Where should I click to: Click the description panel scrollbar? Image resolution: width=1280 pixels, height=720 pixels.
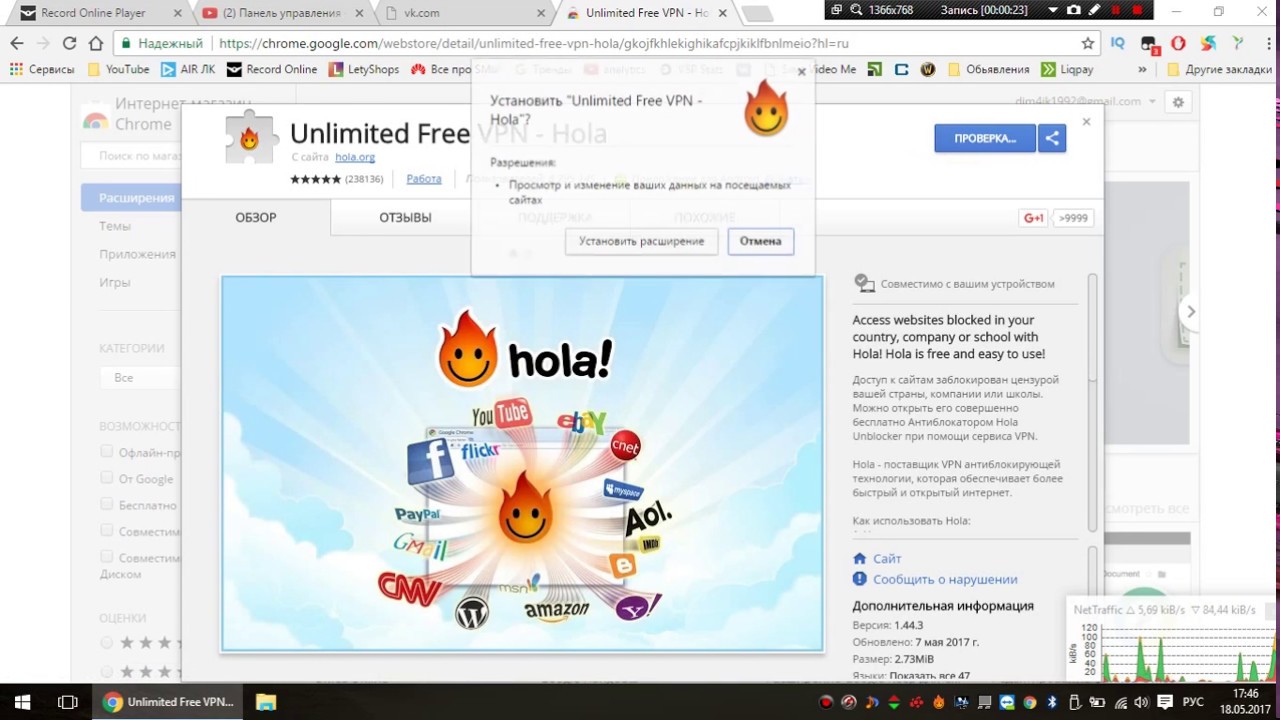(x=1093, y=327)
